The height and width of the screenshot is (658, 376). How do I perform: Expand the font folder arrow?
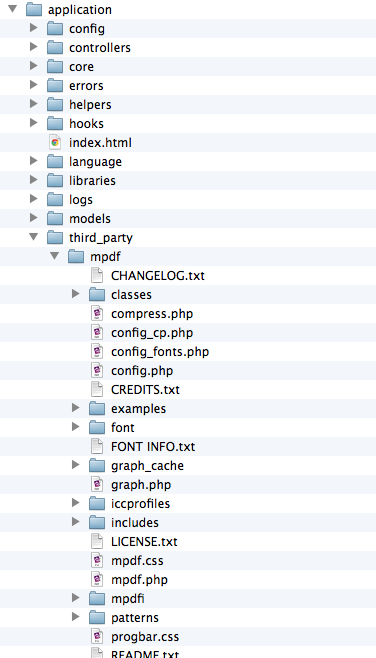[76, 427]
